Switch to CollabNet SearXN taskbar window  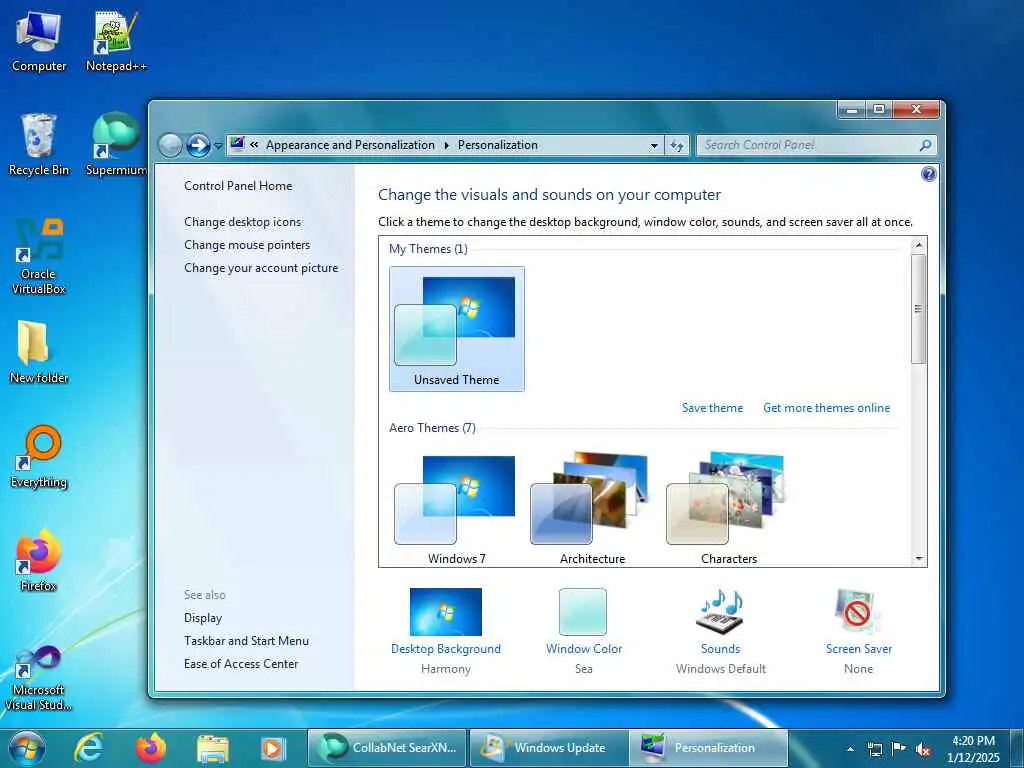(x=387, y=748)
